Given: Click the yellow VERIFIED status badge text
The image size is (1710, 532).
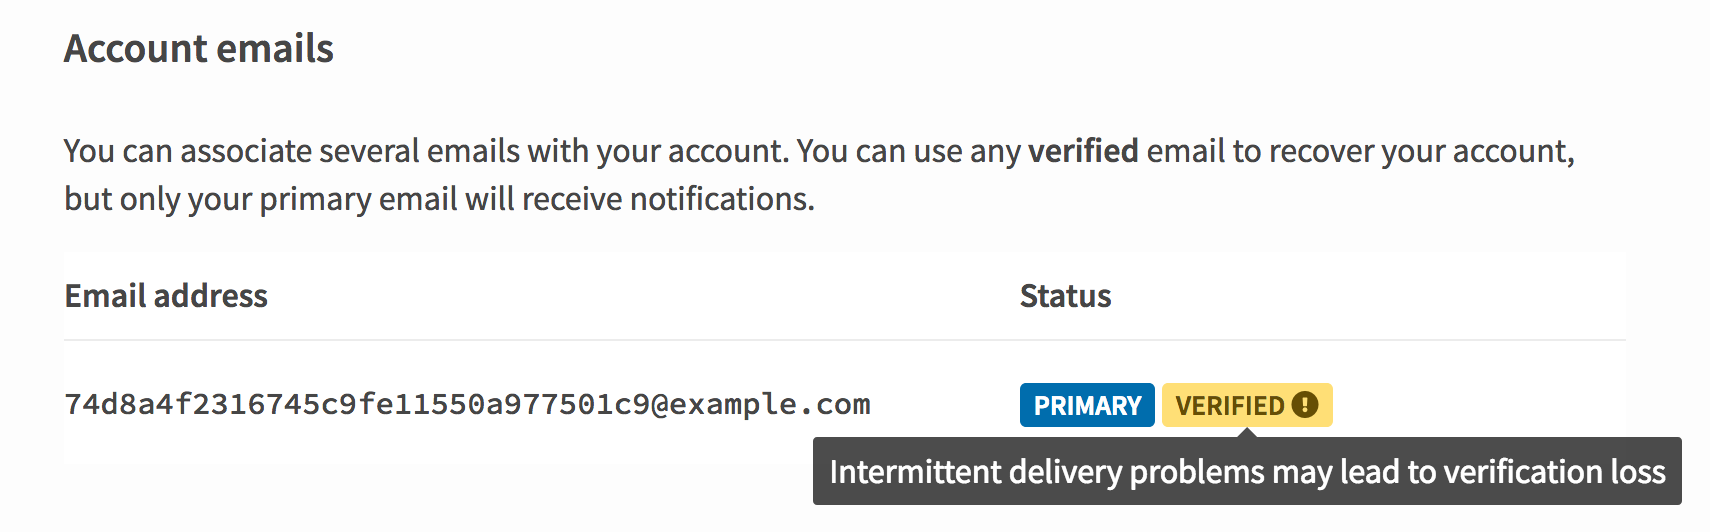Looking at the screenshot, I should [1229, 406].
